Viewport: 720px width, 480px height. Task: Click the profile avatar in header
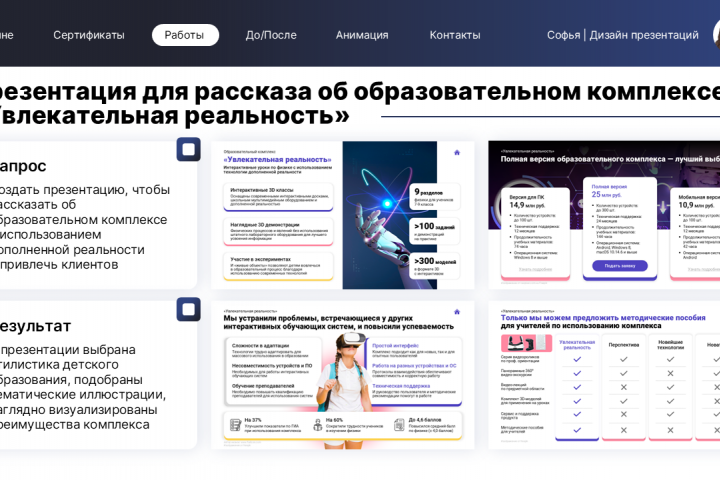(716, 35)
